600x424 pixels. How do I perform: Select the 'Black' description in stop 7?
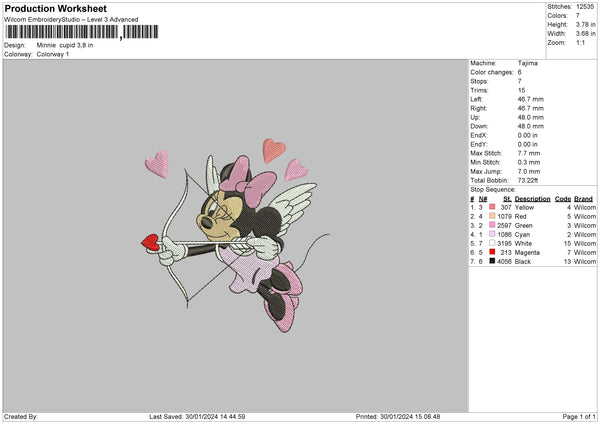pos(523,262)
